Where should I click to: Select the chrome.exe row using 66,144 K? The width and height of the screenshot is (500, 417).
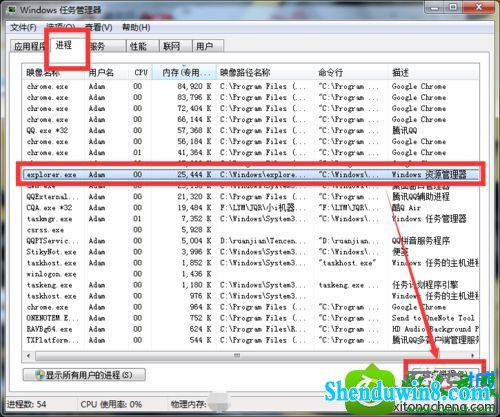(x=251, y=119)
